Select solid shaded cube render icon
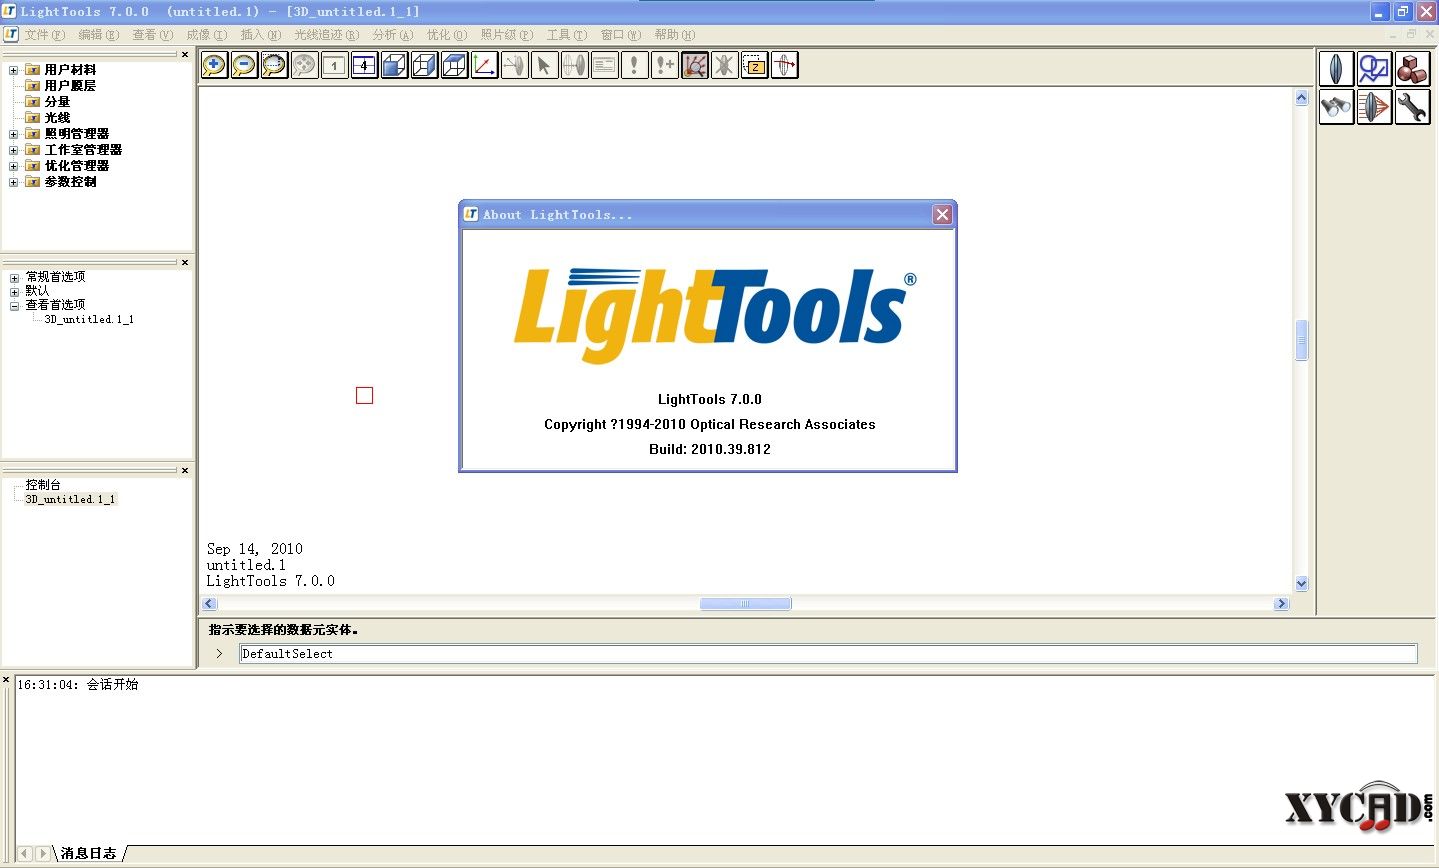The image size is (1439, 868). pos(394,66)
